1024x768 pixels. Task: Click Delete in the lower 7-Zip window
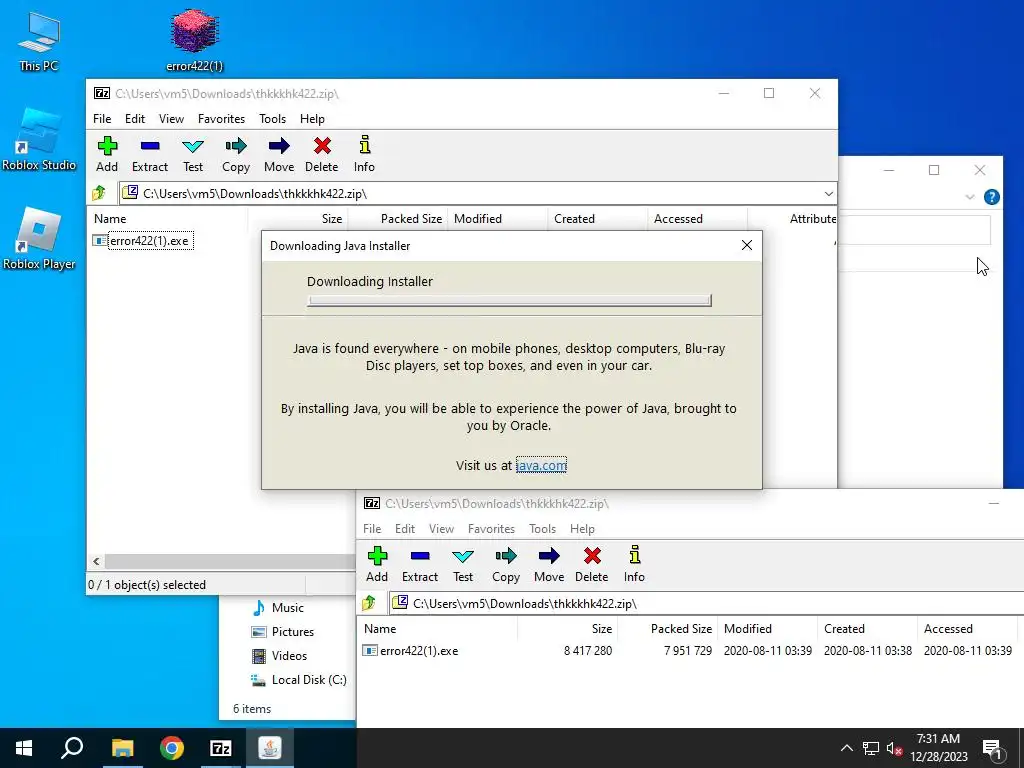point(592,565)
